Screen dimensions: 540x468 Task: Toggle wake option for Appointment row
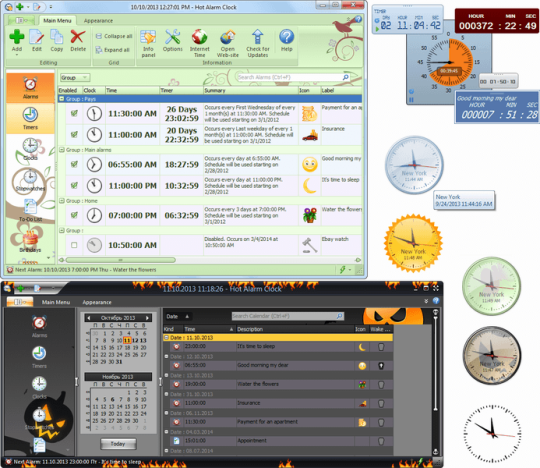click(x=381, y=441)
